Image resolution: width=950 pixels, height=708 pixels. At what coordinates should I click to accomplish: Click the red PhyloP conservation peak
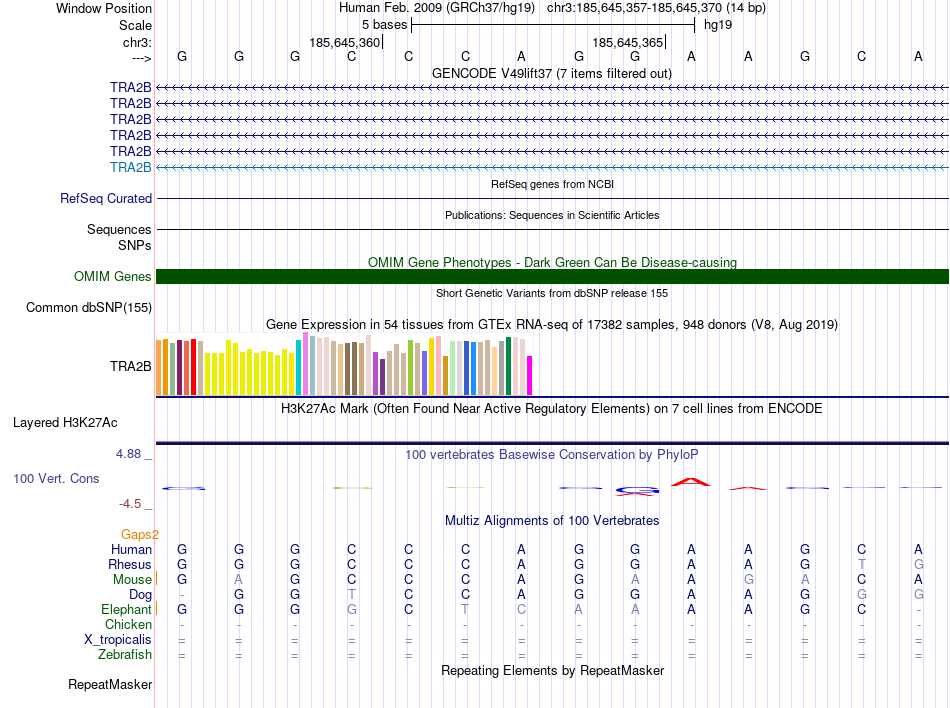tap(690, 483)
